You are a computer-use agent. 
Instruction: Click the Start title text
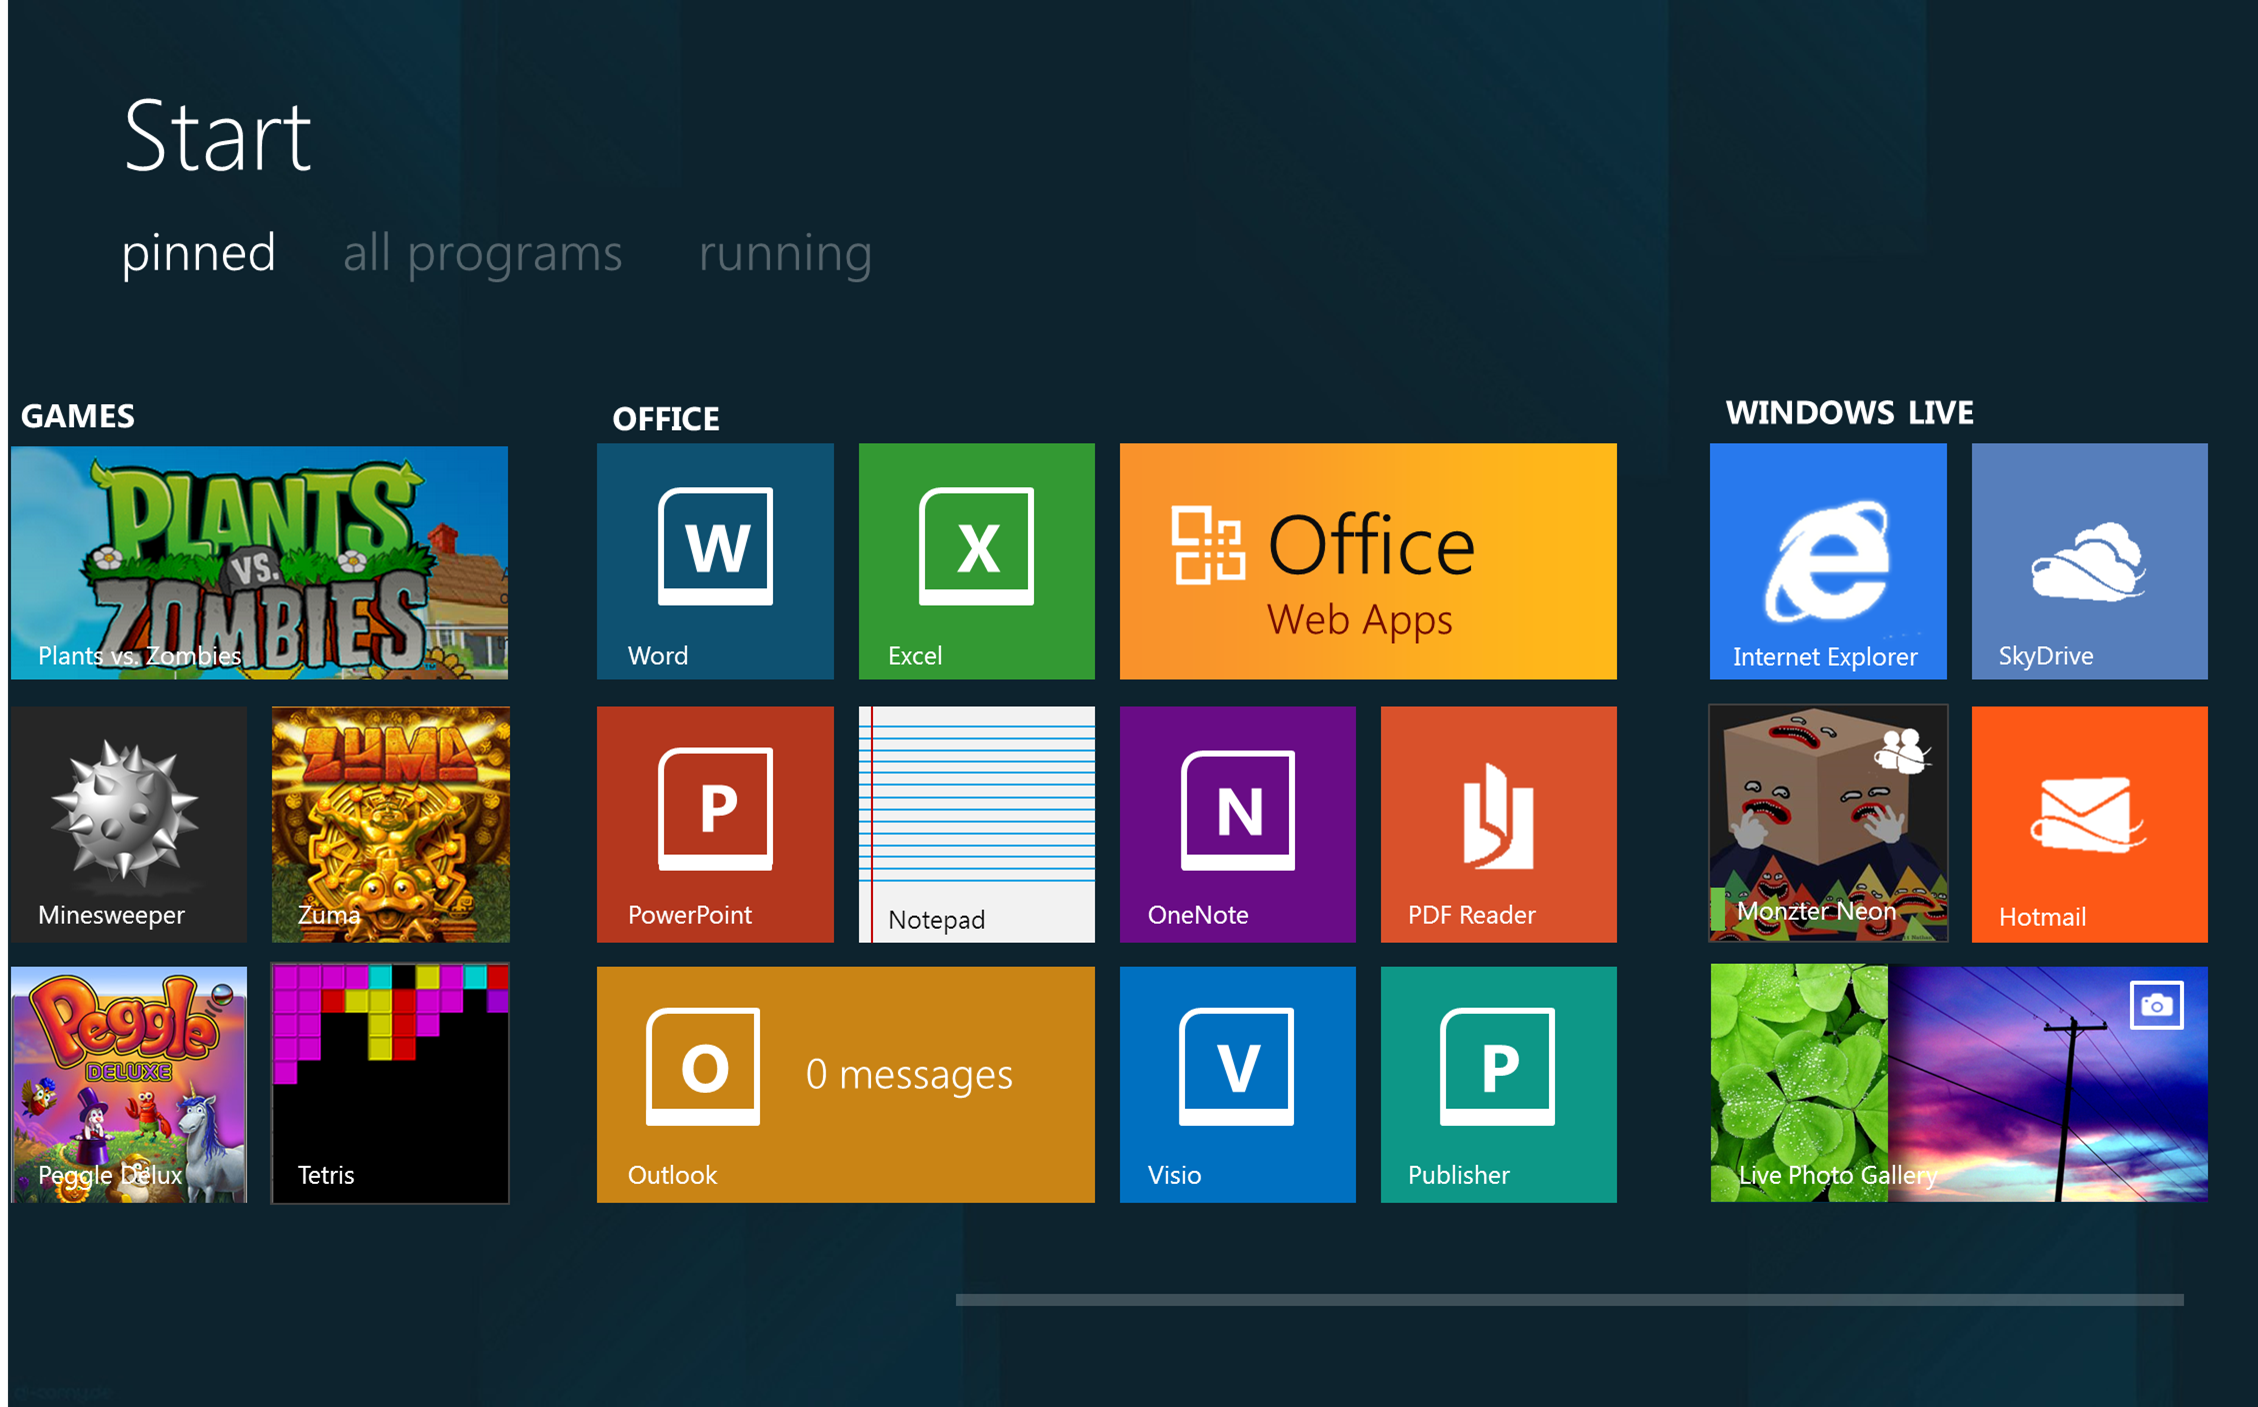click(217, 136)
